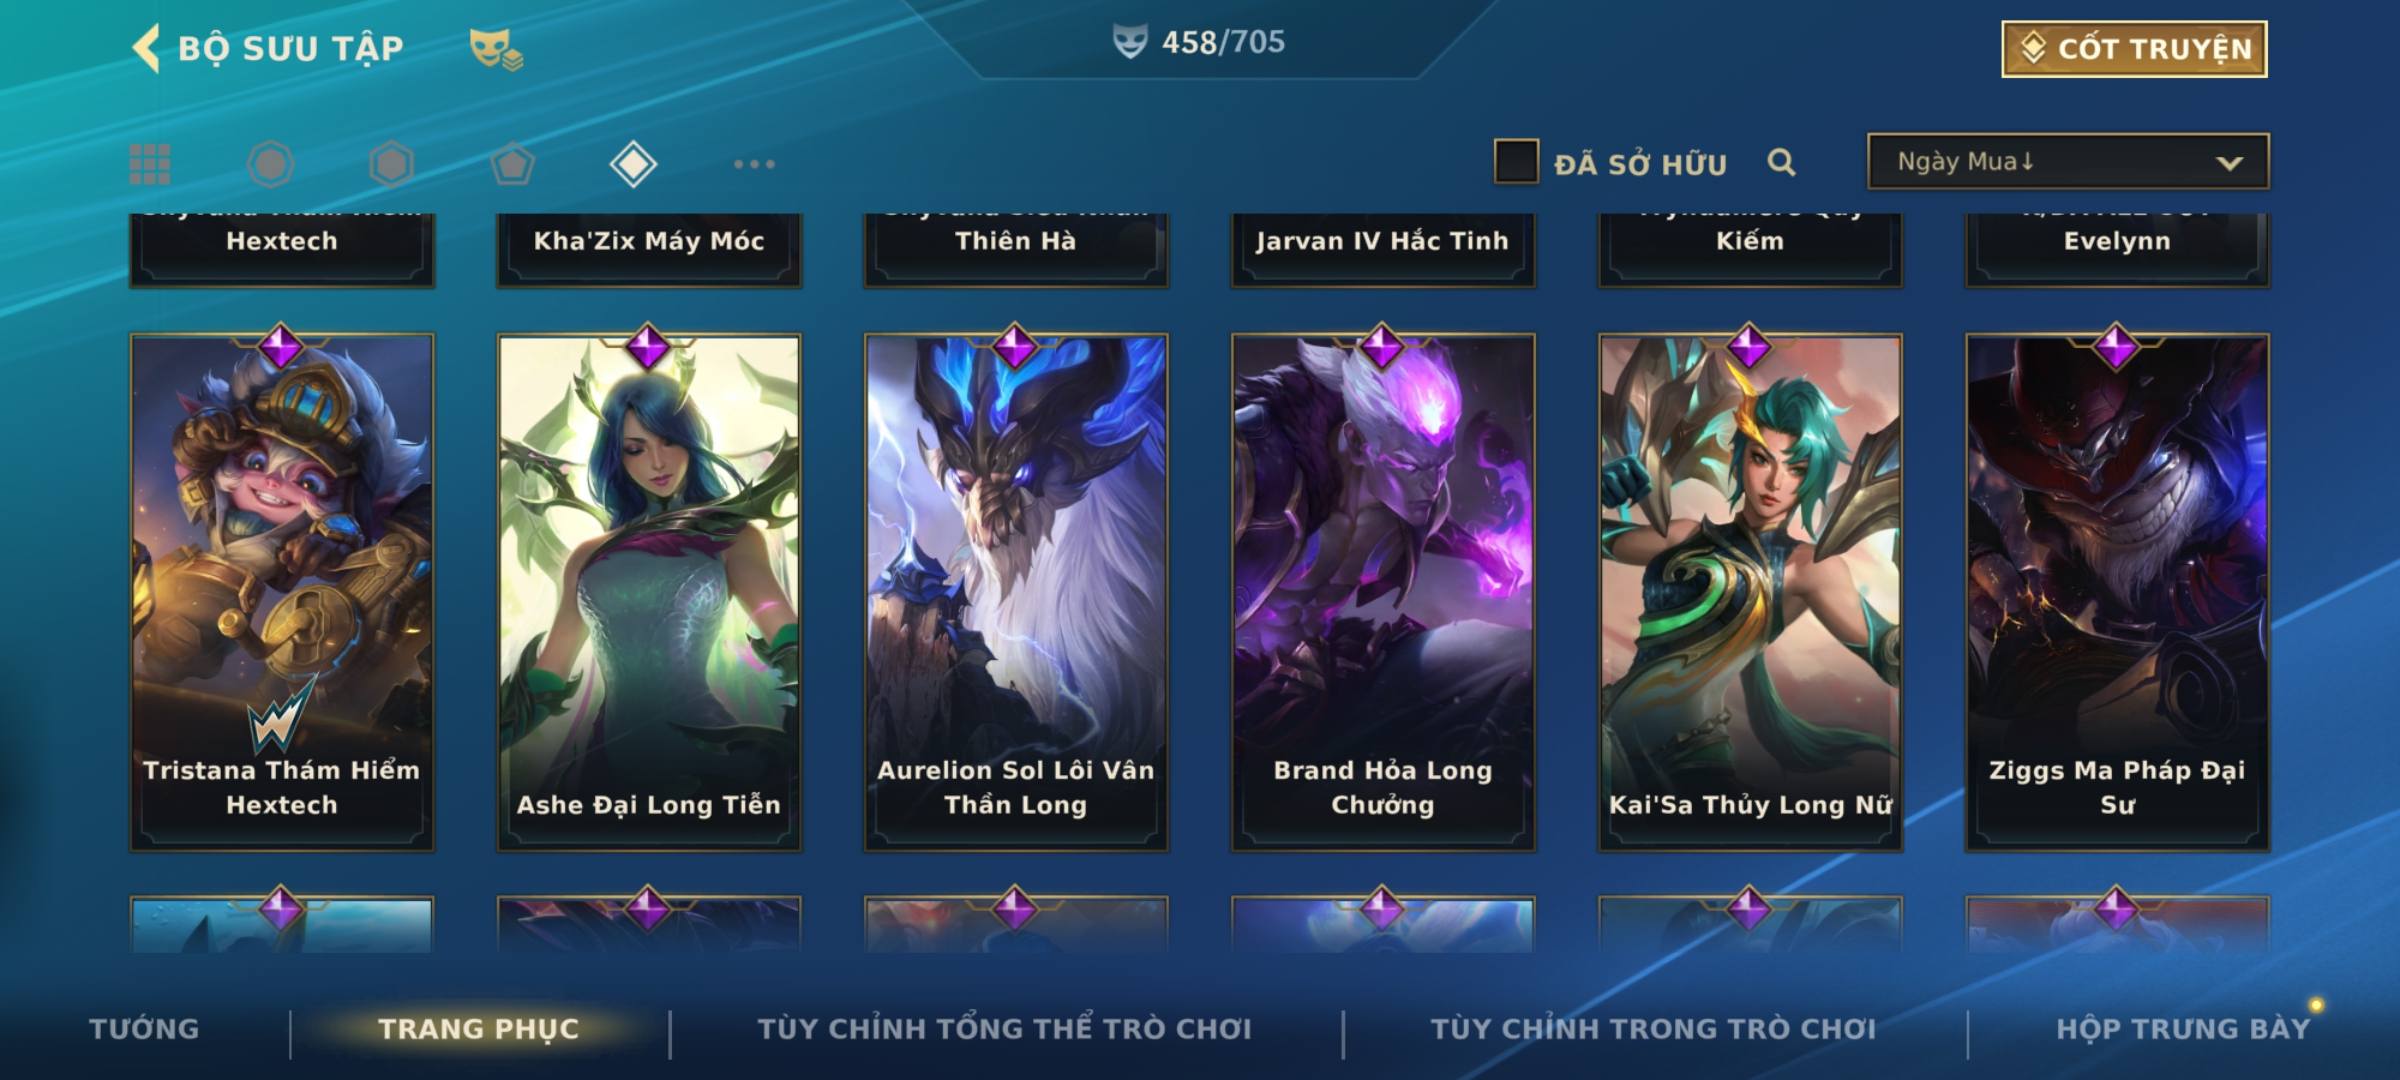Go back using the Bộ Sưu Tập arrow
The image size is (2400, 1080).
(x=146, y=48)
